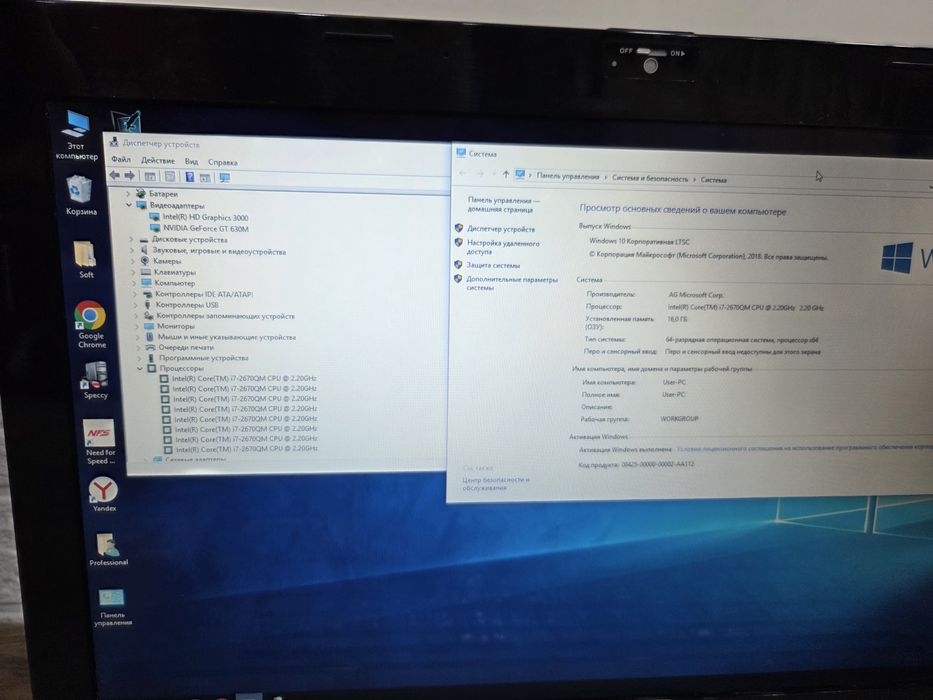
Task: Open the Корзина recycle bin icon
Action: [x=80, y=195]
